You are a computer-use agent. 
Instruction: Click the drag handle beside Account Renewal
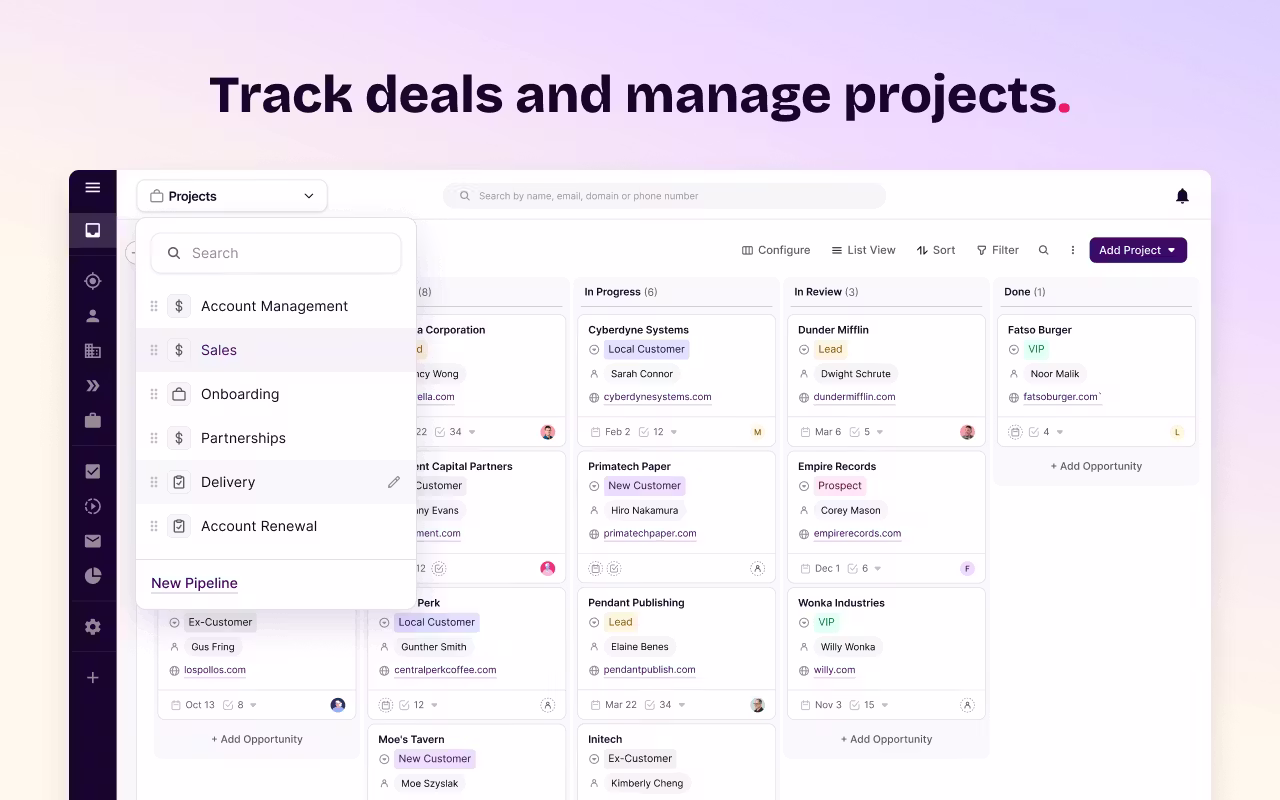pyautogui.click(x=154, y=526)
